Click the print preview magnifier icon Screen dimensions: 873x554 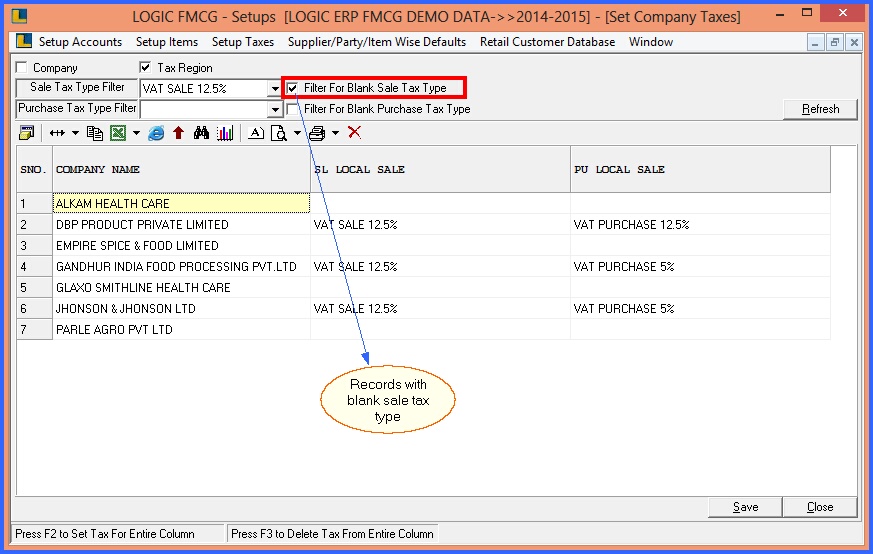(x=278, y=133)
